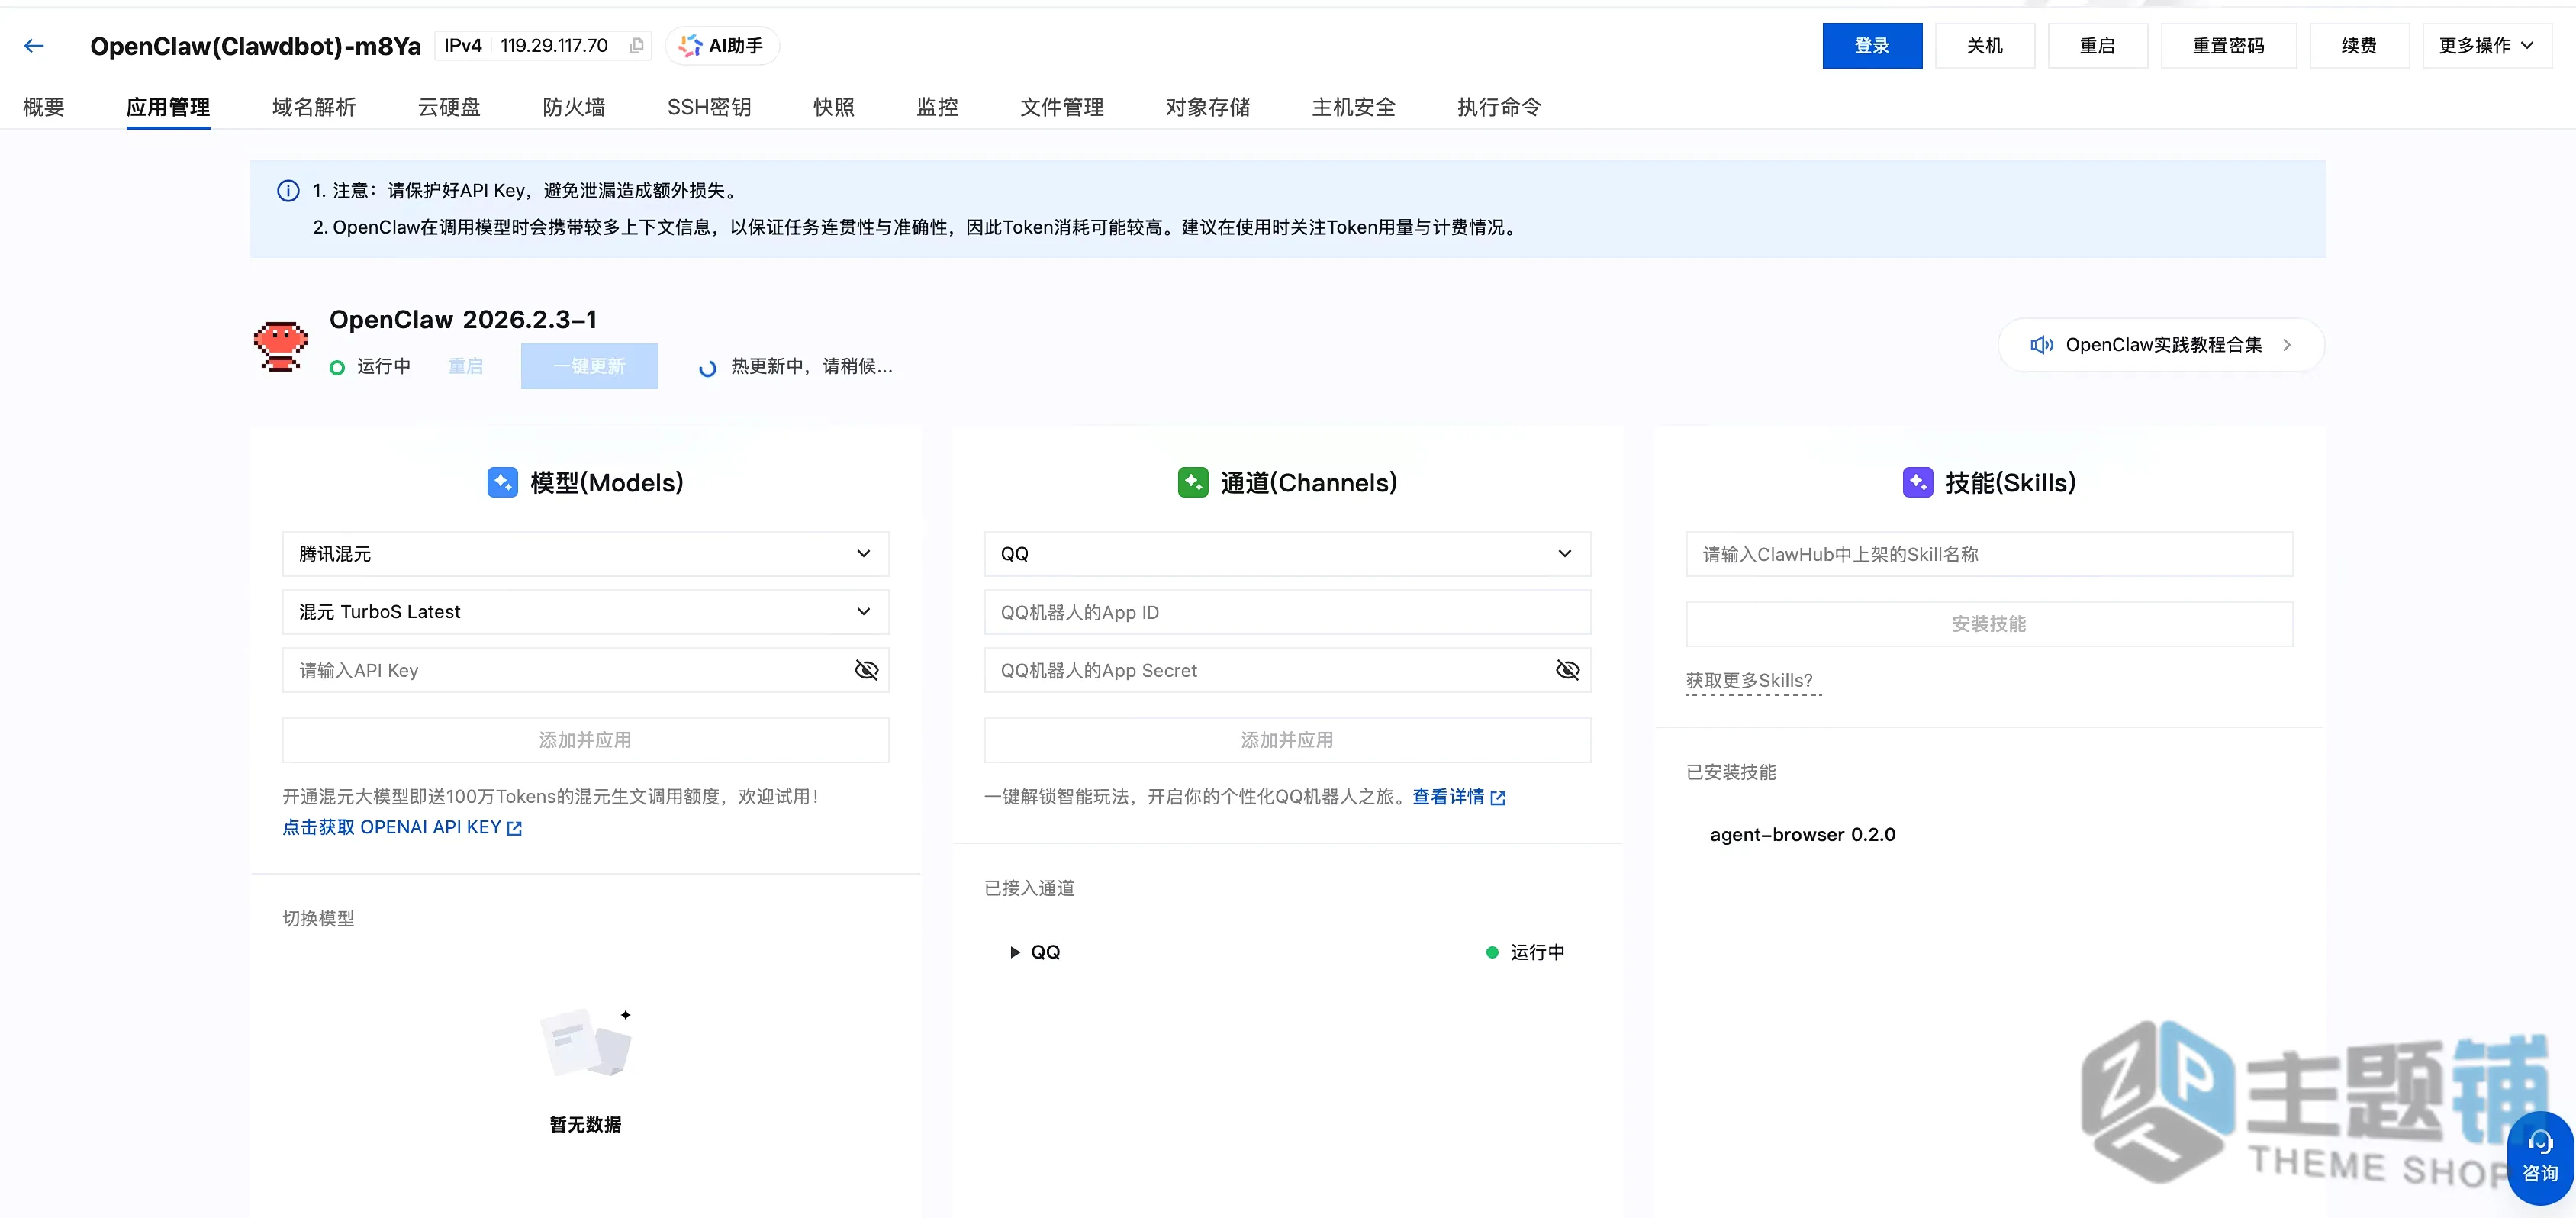The width and height of the screenshot is (2576, 1218).
Task: Toggle API Key visibility eye icon
Action: 866,670
